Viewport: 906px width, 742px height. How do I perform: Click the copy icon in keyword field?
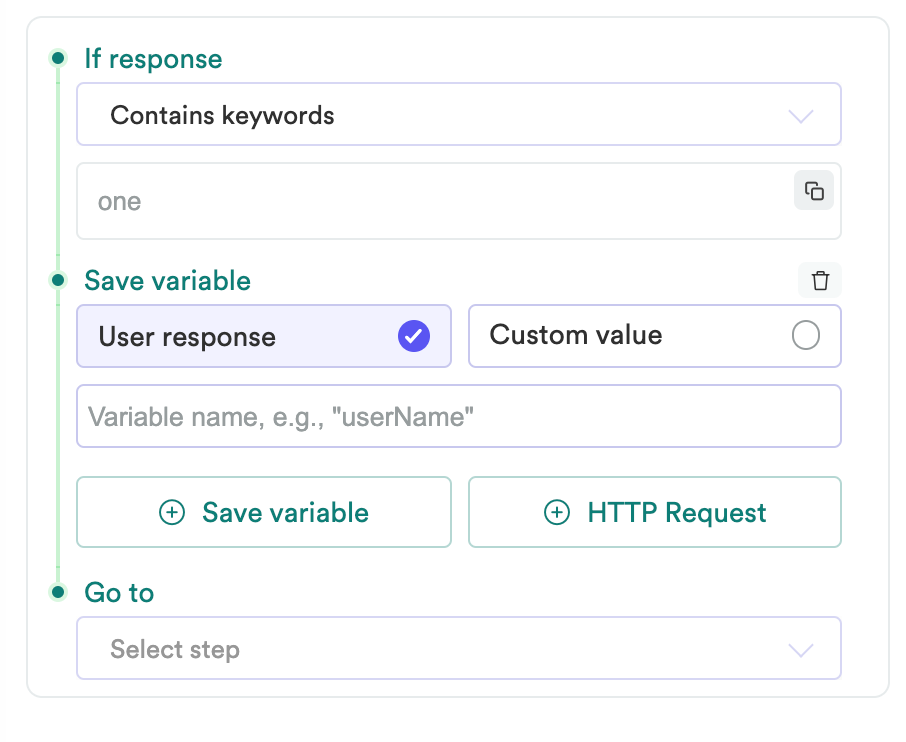click(x=814, y=190)
